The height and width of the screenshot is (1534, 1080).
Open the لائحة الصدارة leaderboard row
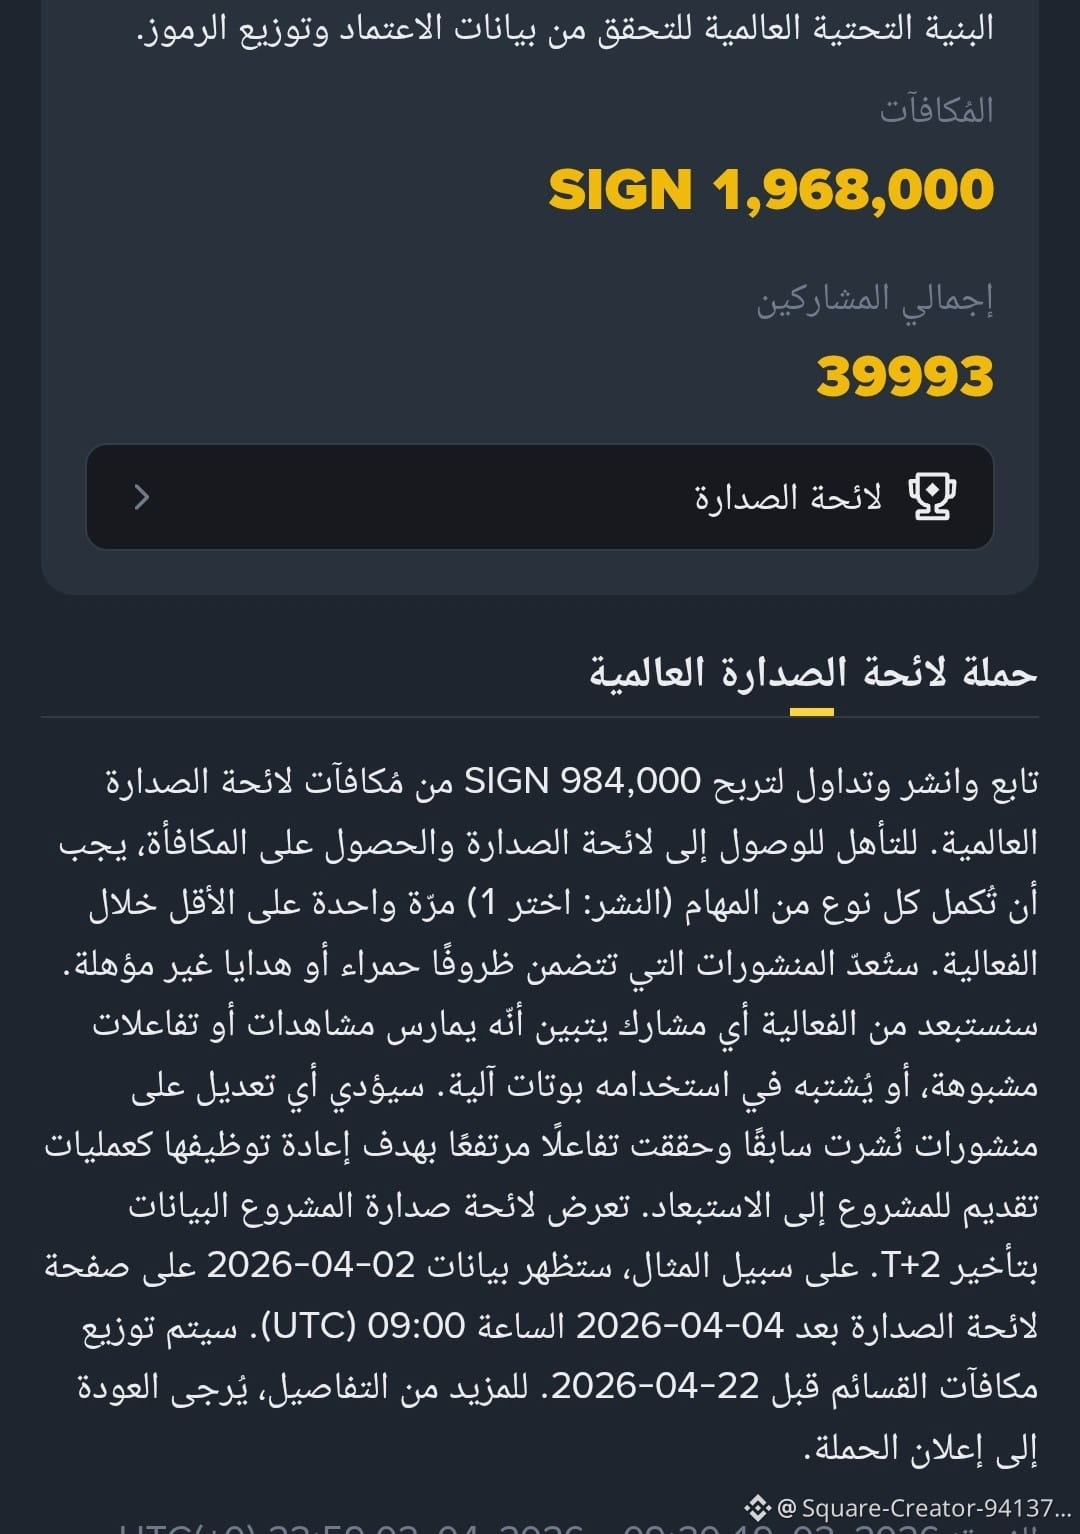click(540, 497)
